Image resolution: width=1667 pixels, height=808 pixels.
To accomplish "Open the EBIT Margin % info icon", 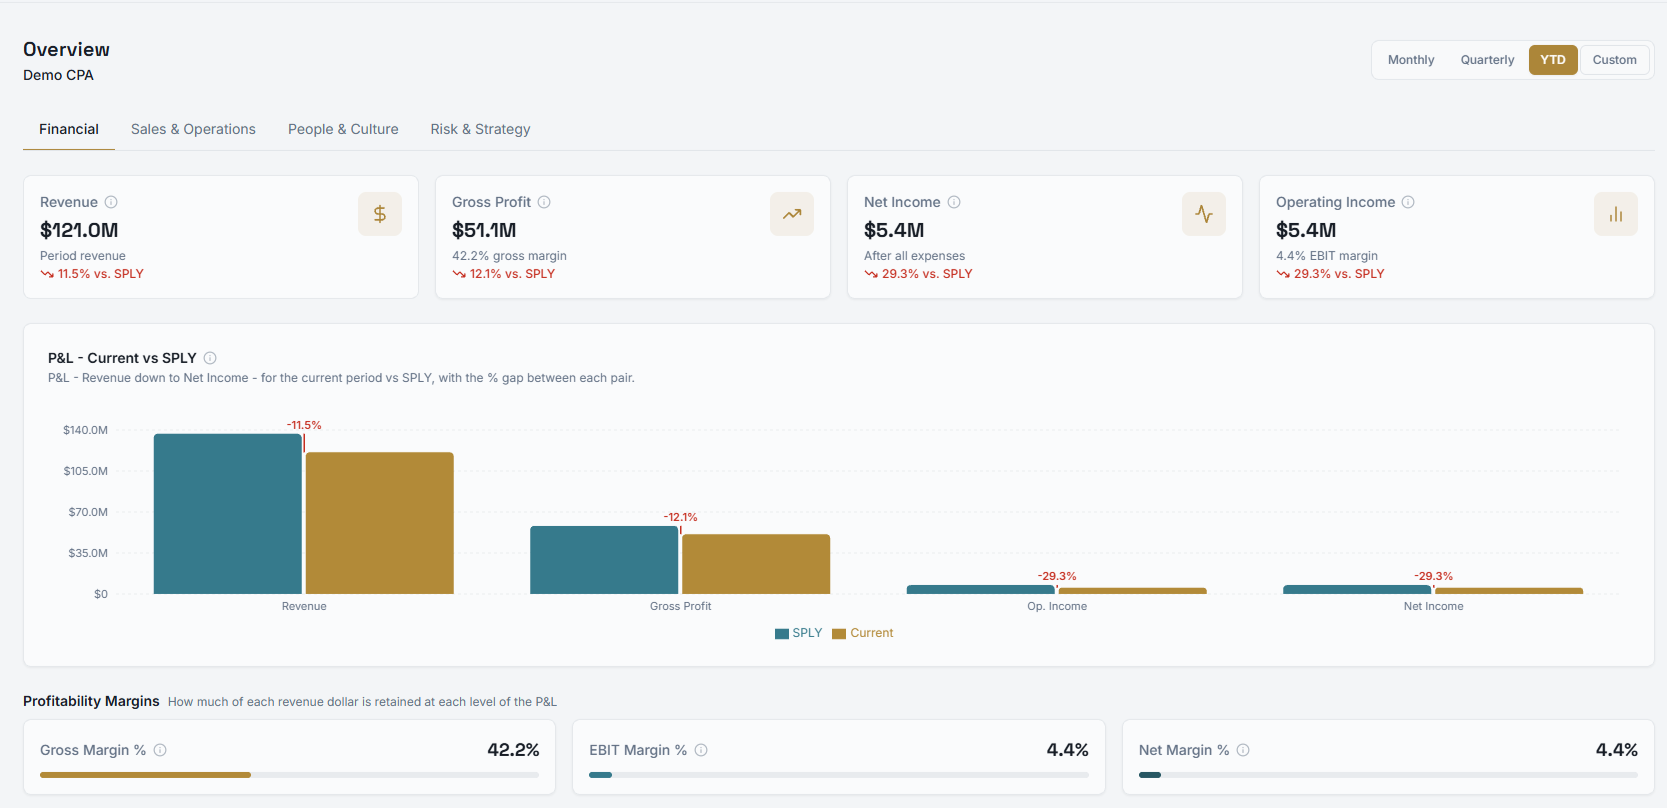I will coord(701,750).
